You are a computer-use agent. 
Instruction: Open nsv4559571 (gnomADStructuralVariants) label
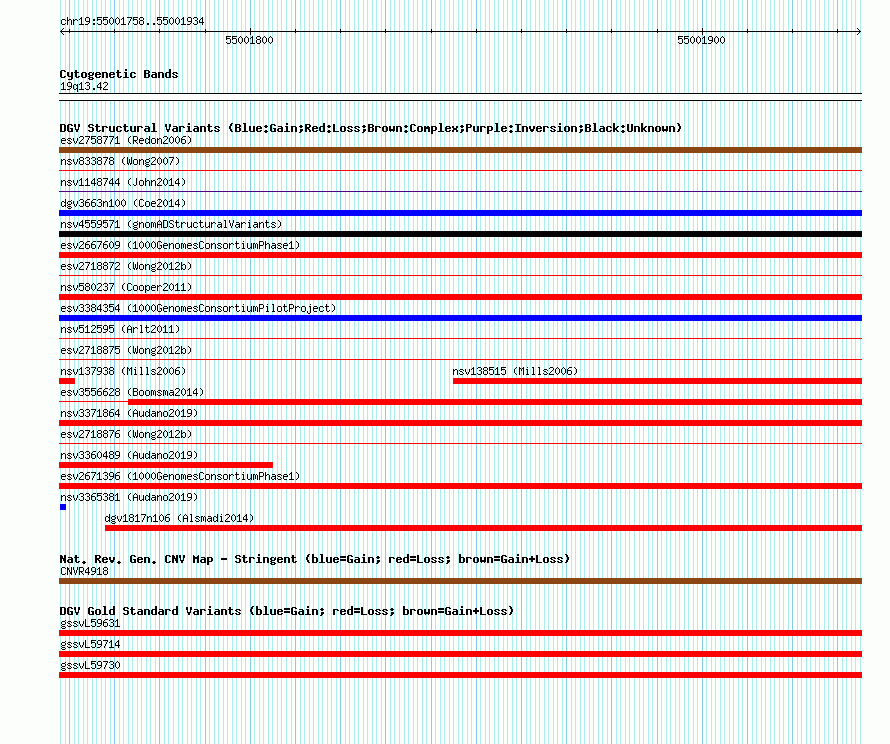click(x=171, y=224)
